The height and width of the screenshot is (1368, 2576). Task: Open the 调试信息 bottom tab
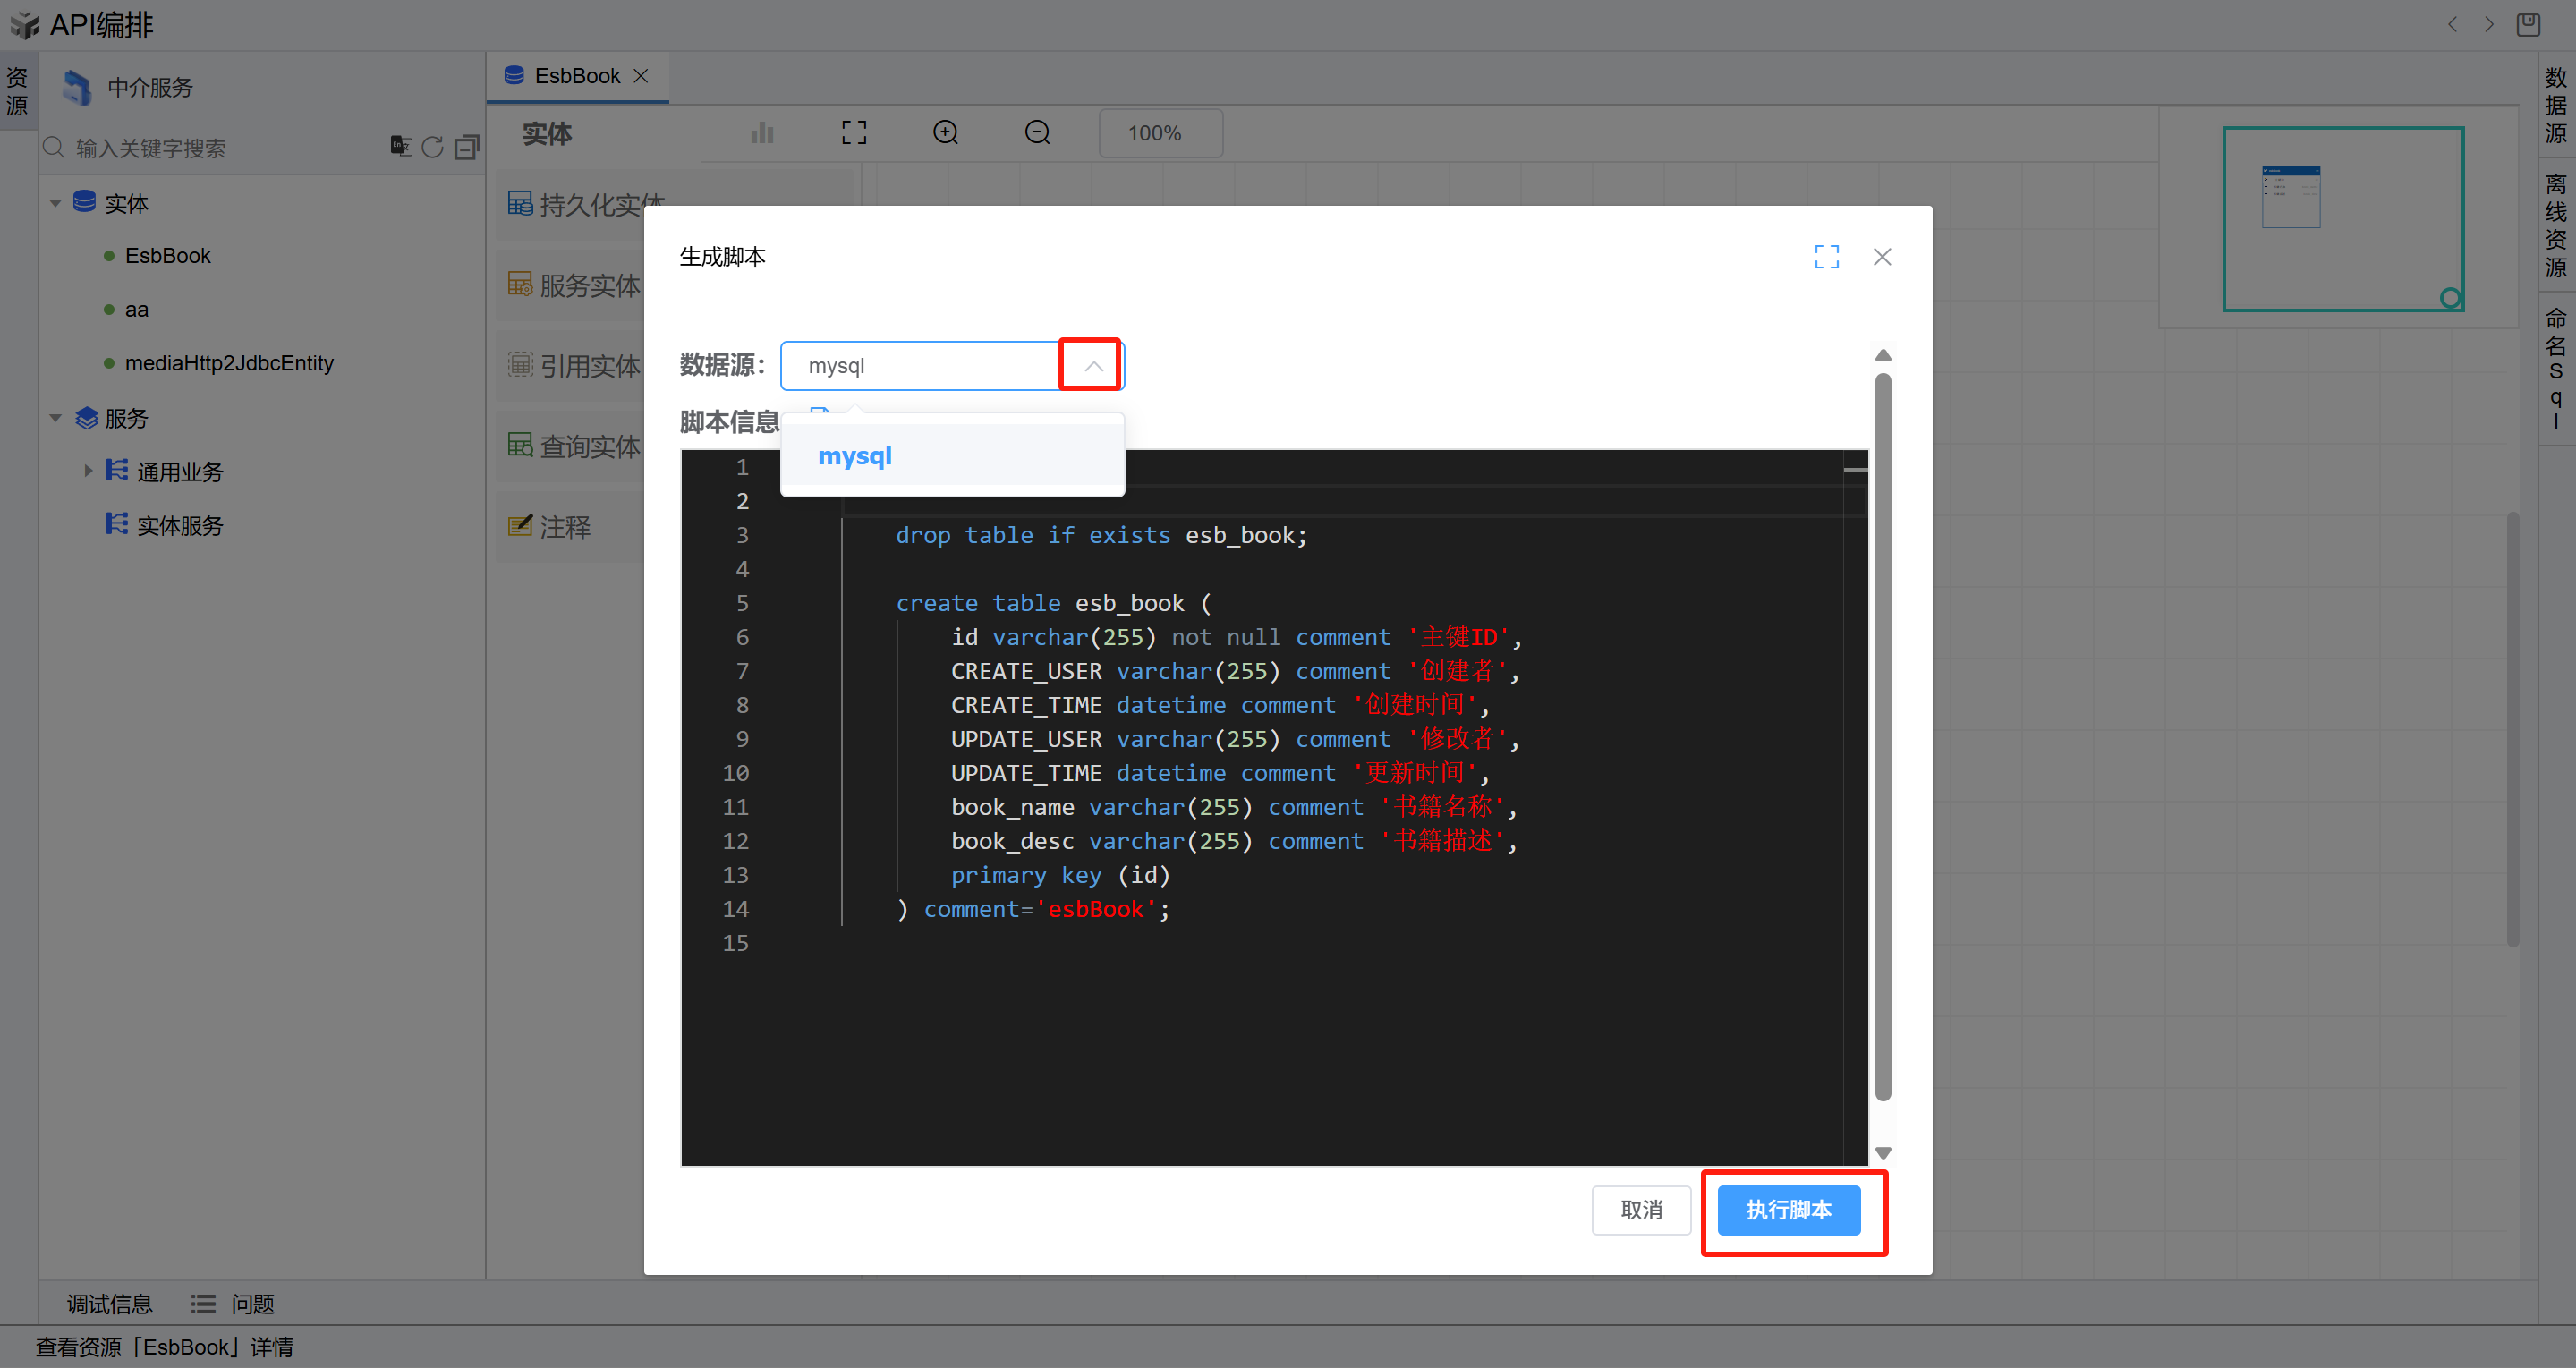109,1303
